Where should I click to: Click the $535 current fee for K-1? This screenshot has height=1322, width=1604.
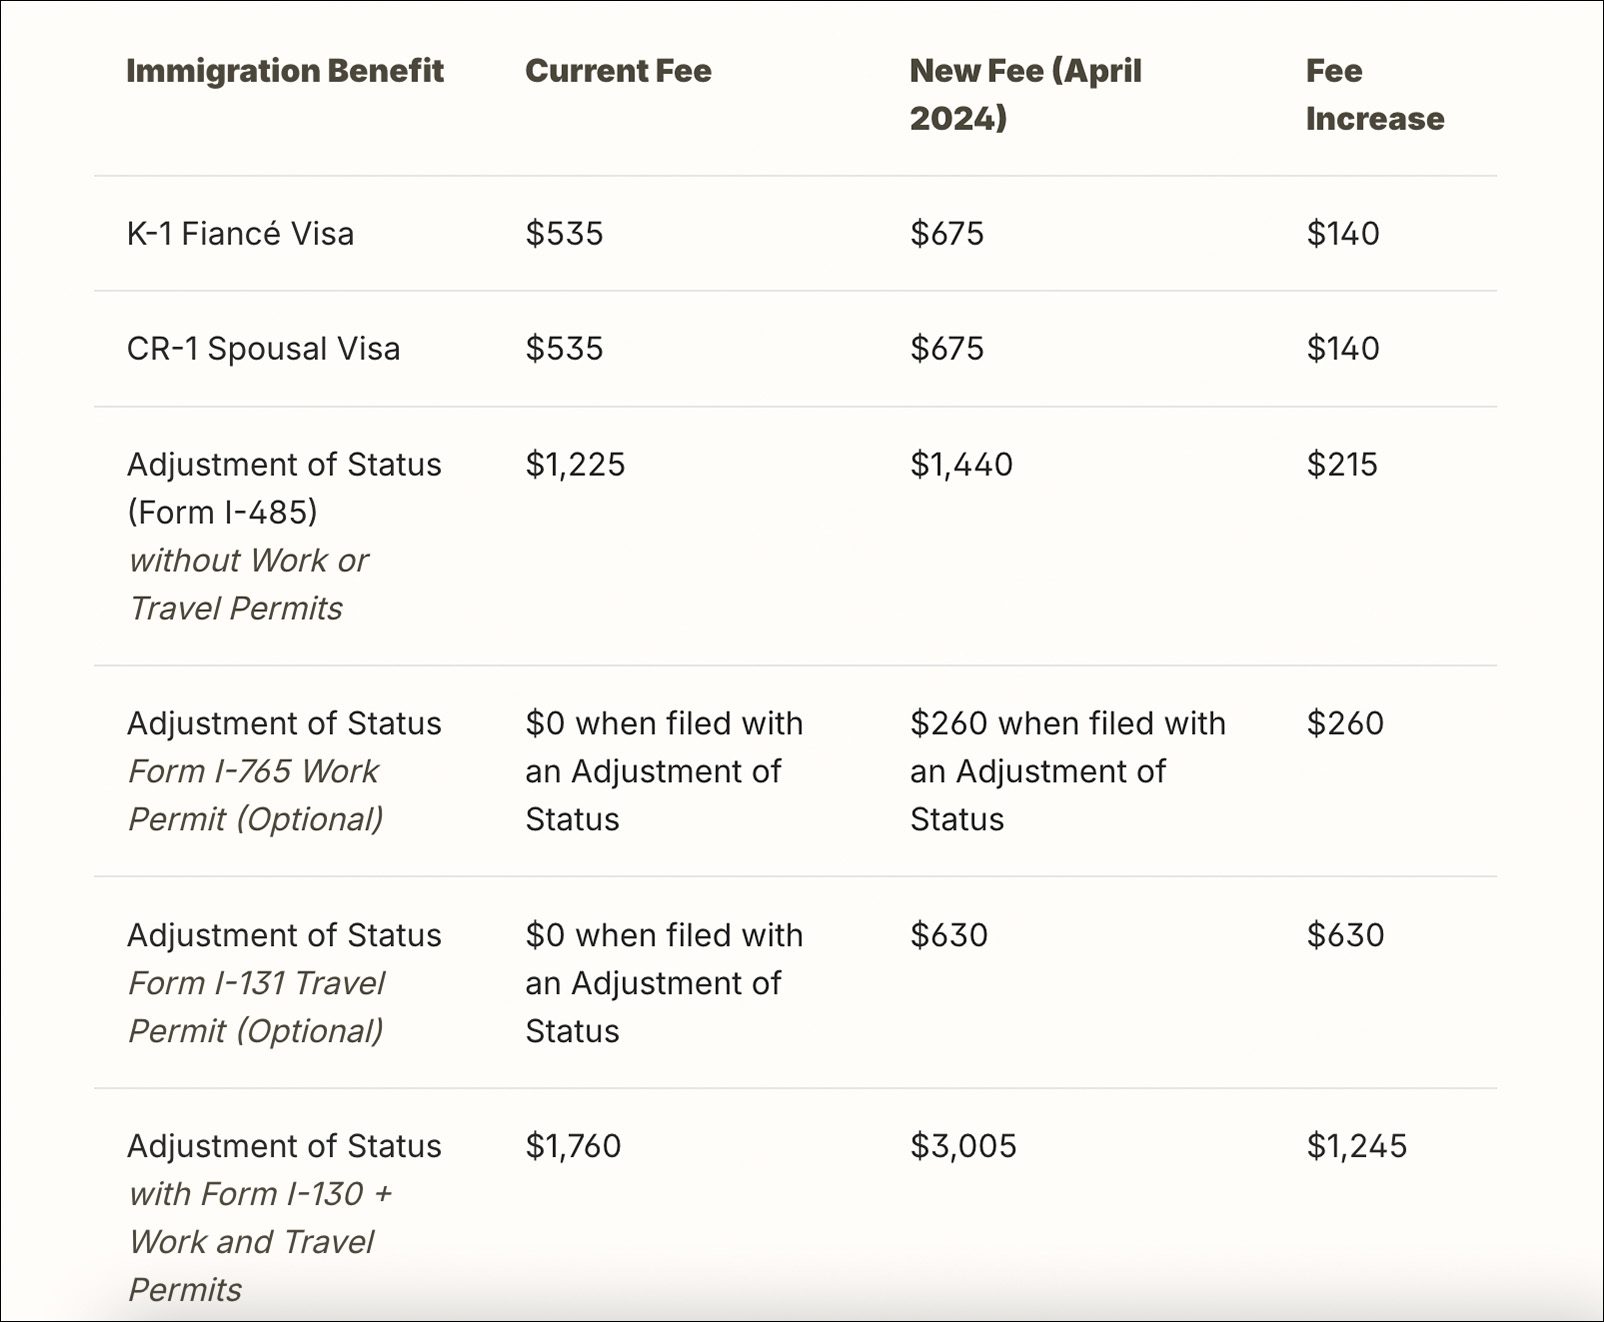[x=564, y=234]
